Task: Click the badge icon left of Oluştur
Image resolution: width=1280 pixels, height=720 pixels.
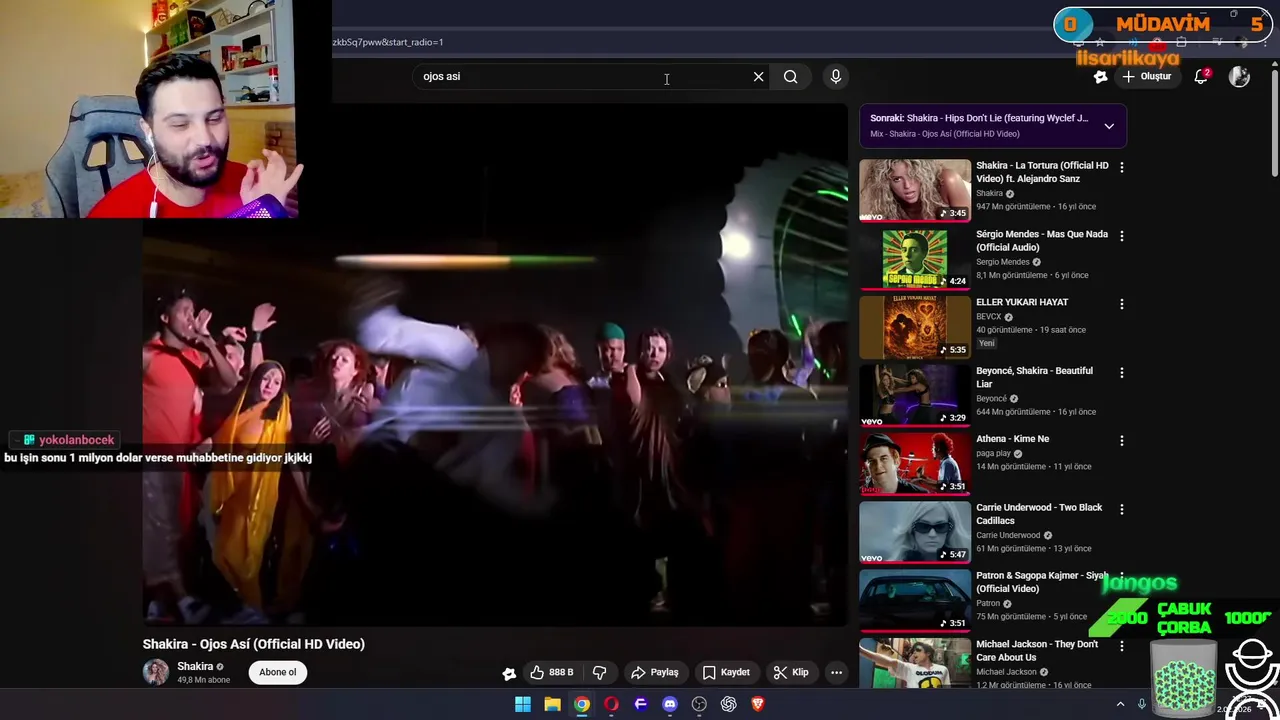Action: [1100, 76]
